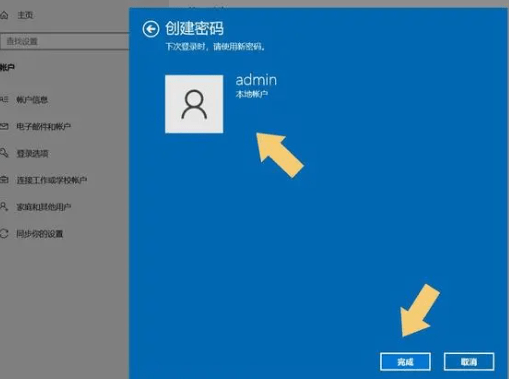Image resolution: width=509 pixels, height=379 pixels.
Task: Open 登录选项 settings page
Action: (32, 154)
